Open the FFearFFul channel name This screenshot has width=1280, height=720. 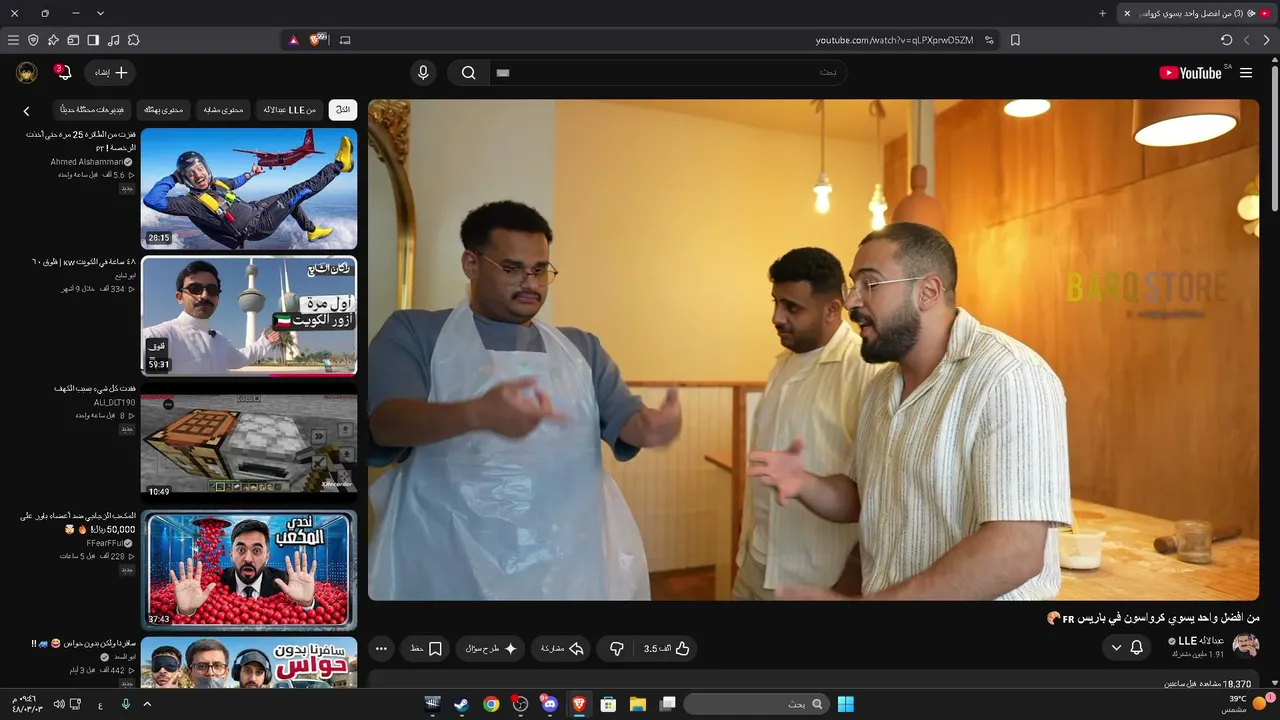click(105, 543)
